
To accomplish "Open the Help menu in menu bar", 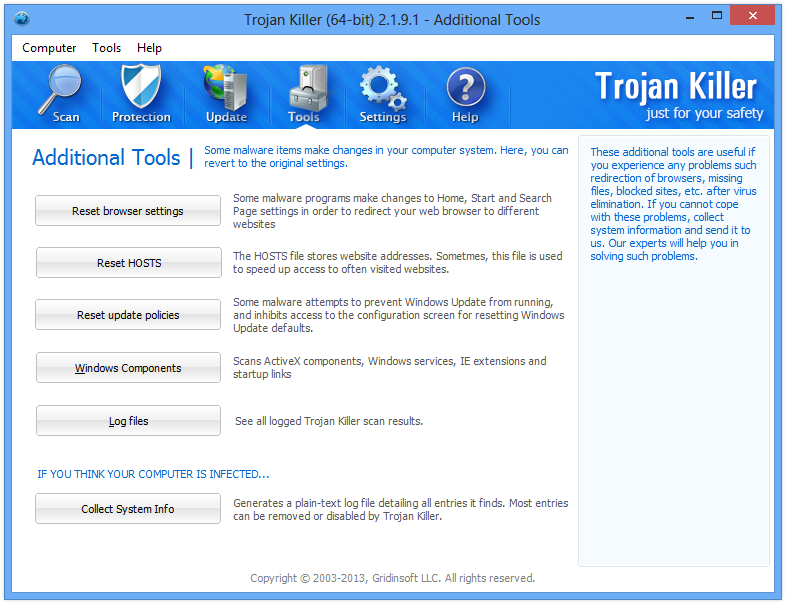I will [x=149, y=48].
